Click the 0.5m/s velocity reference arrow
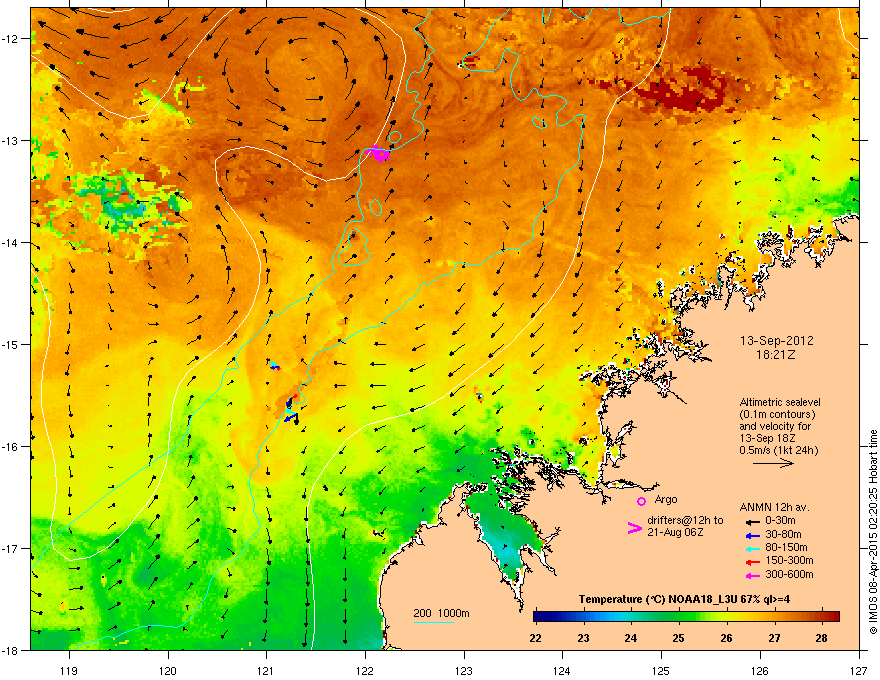This screenshot has width=880, height=680. click(x=773, y=463)
